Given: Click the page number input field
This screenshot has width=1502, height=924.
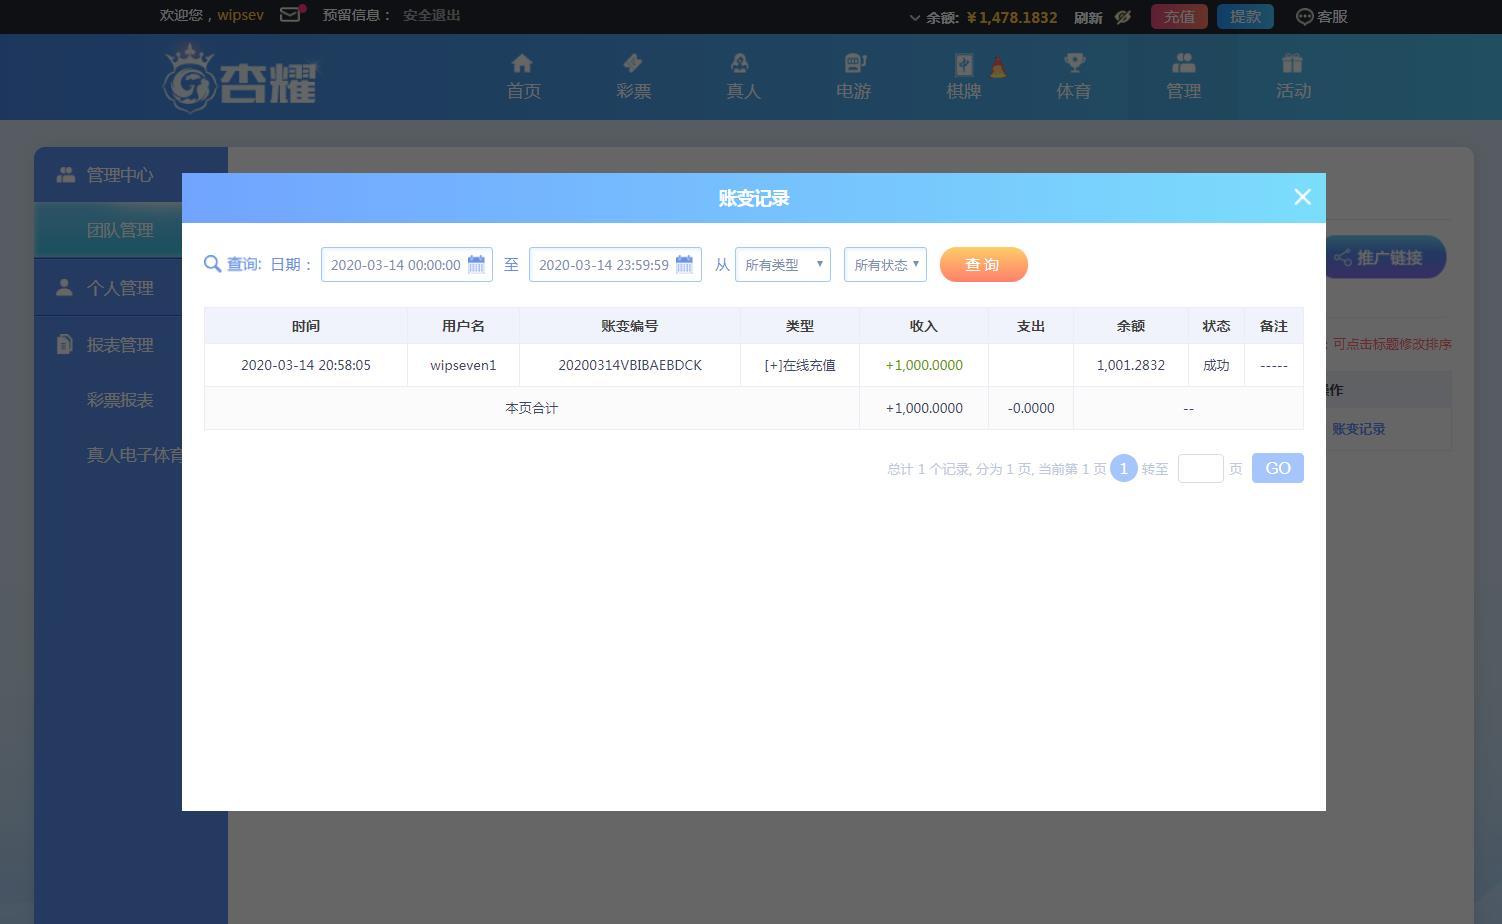Looking at the screenshot, I should [x=1200, y=469].
